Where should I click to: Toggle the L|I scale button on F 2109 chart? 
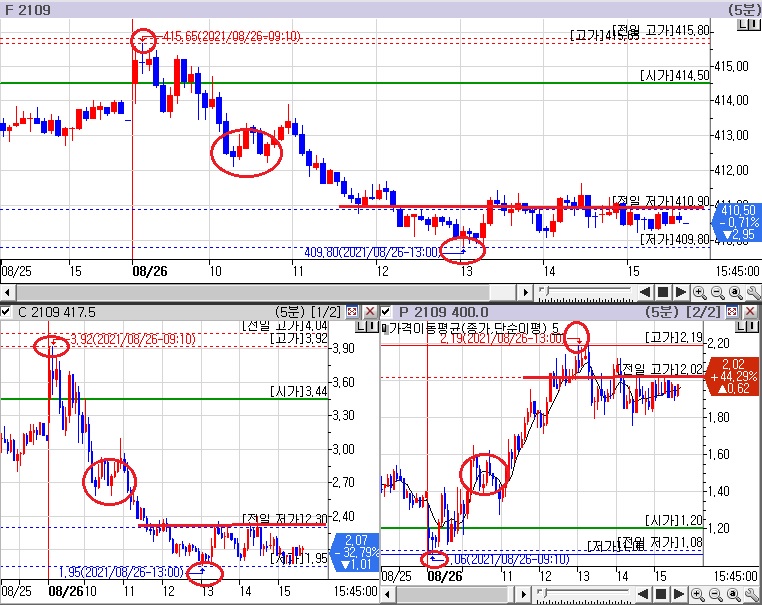748,25
